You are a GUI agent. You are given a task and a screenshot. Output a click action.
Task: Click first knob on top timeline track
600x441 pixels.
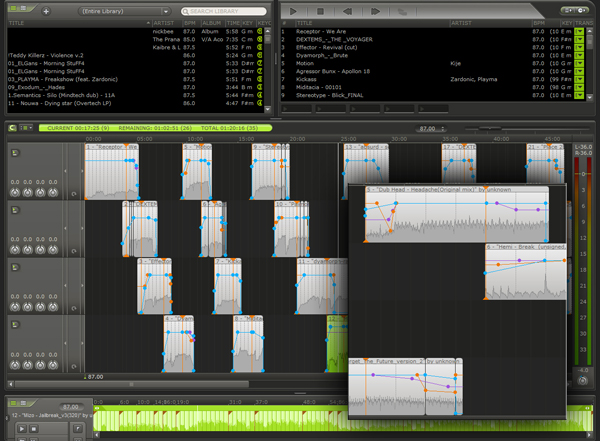coord(15,191)
